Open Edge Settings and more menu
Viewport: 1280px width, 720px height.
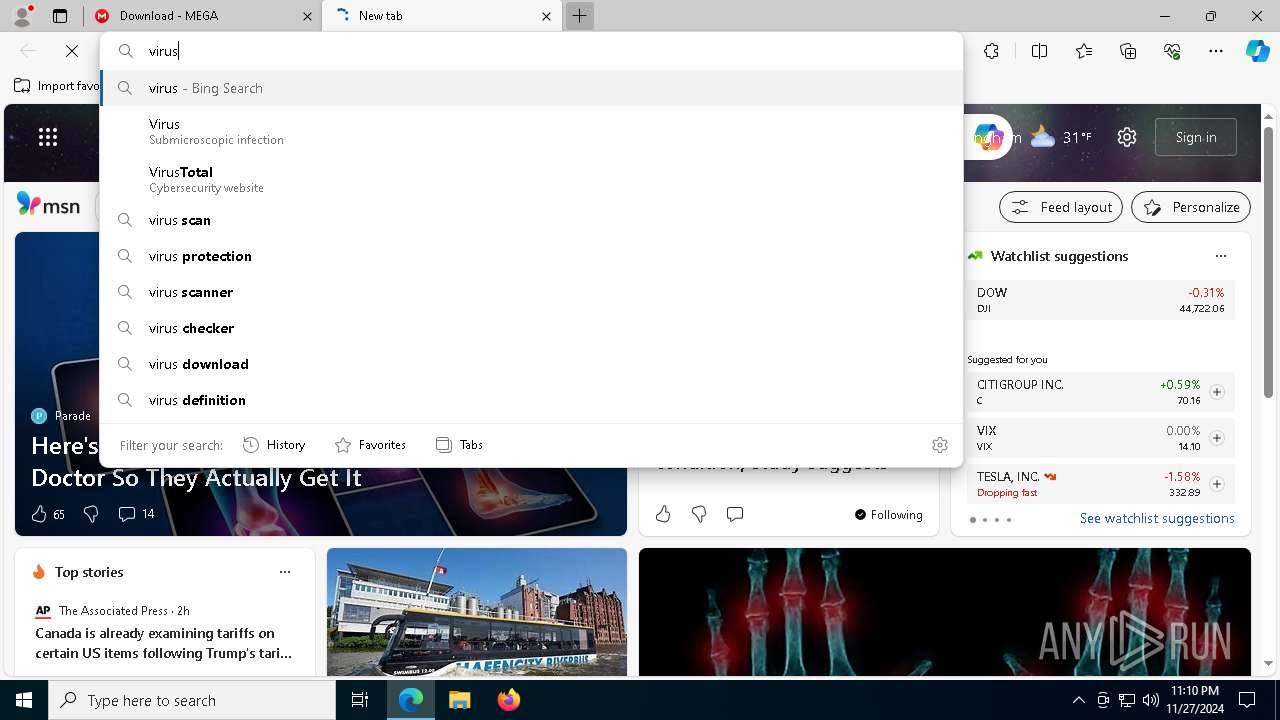click(x=1216, y=51)
